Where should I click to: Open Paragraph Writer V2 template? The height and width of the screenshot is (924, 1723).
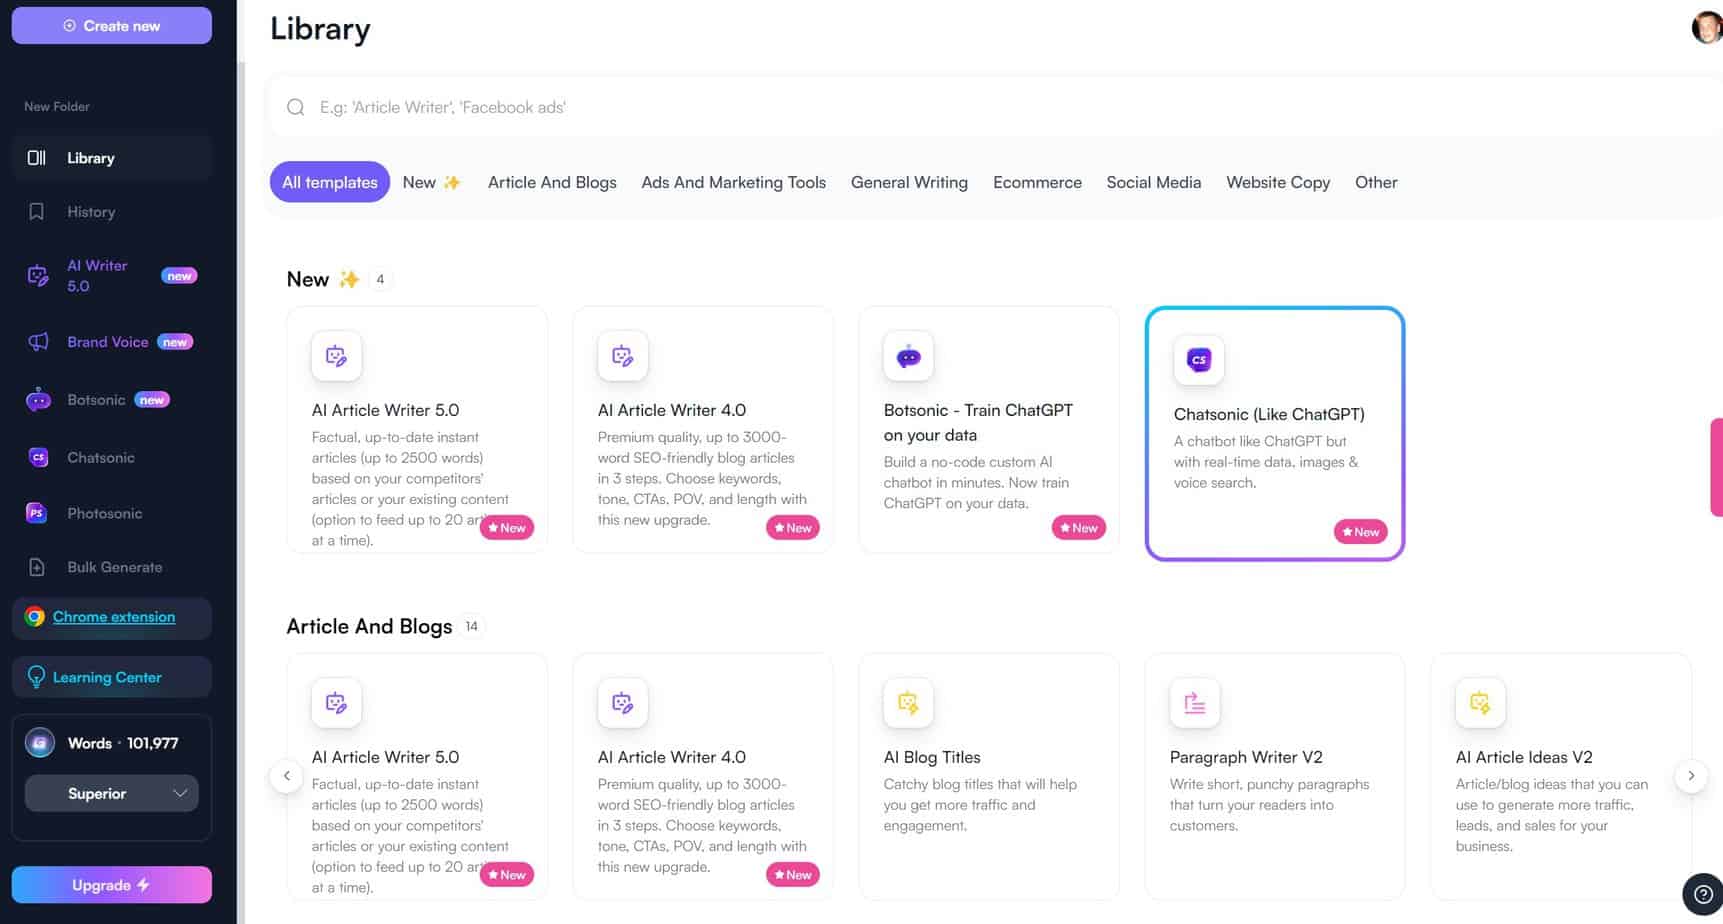pyautogui.click(x=1275, y=776)
